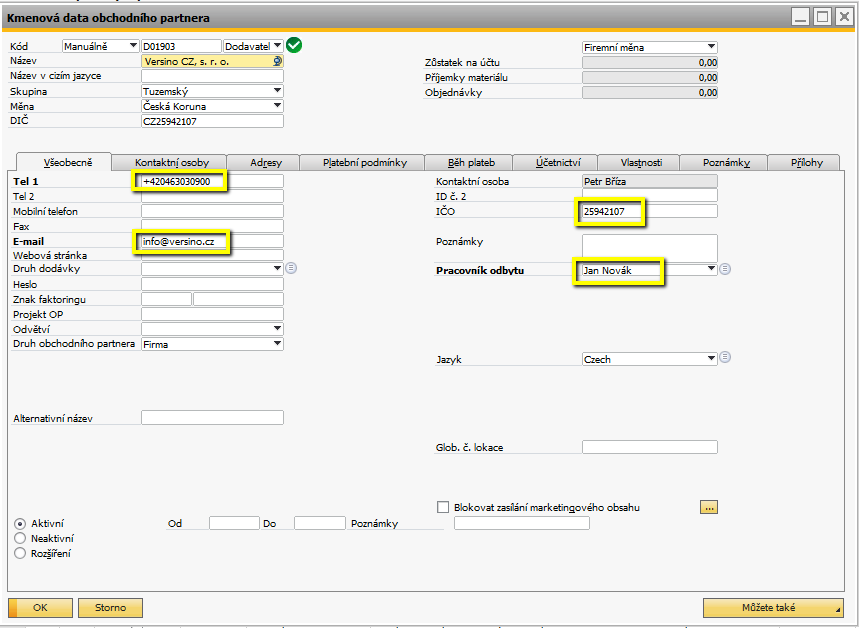
Task: Select the Aktivní radio button
Action: coord(20,523)
